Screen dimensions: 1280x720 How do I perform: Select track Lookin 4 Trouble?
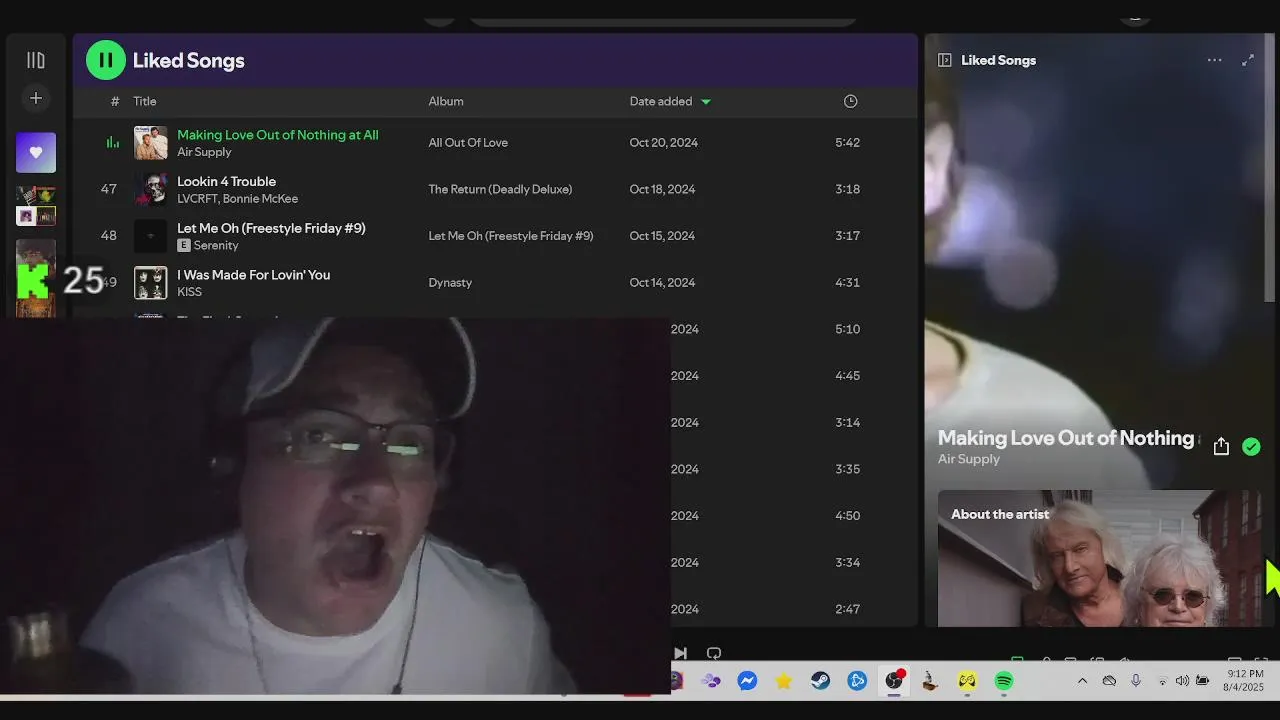coord(226,181)
